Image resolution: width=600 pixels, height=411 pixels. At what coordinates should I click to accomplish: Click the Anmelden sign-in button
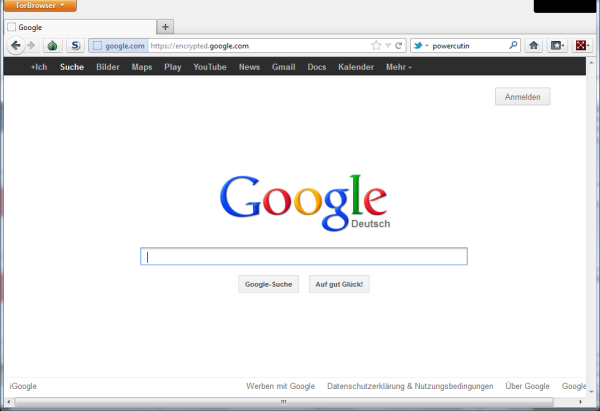(523, 97)
